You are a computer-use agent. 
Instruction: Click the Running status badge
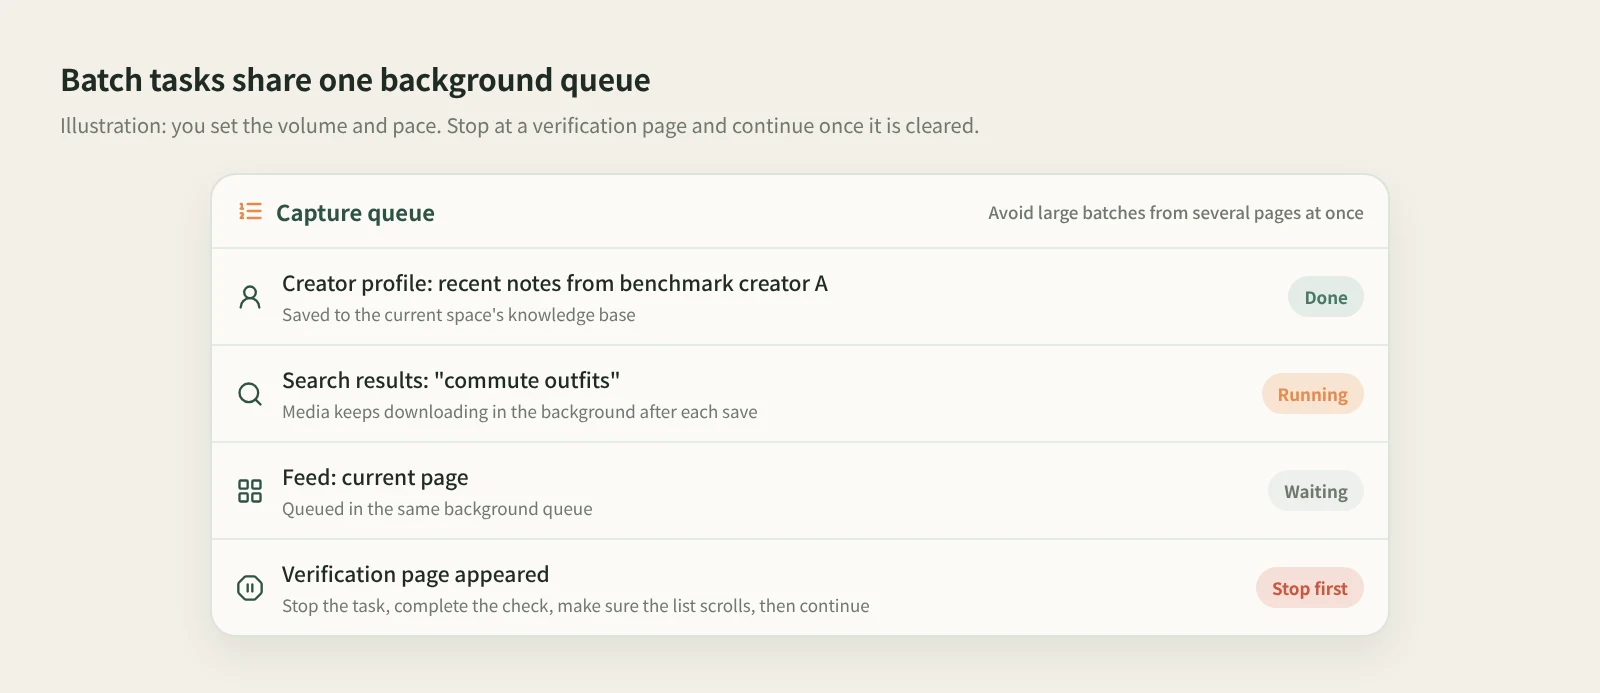pos(1312,394)
